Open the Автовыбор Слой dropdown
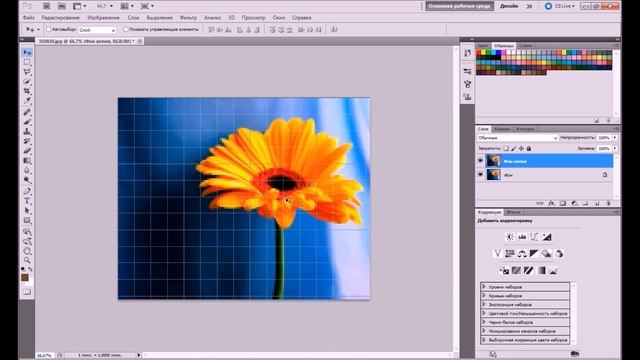 pos(97,30)
